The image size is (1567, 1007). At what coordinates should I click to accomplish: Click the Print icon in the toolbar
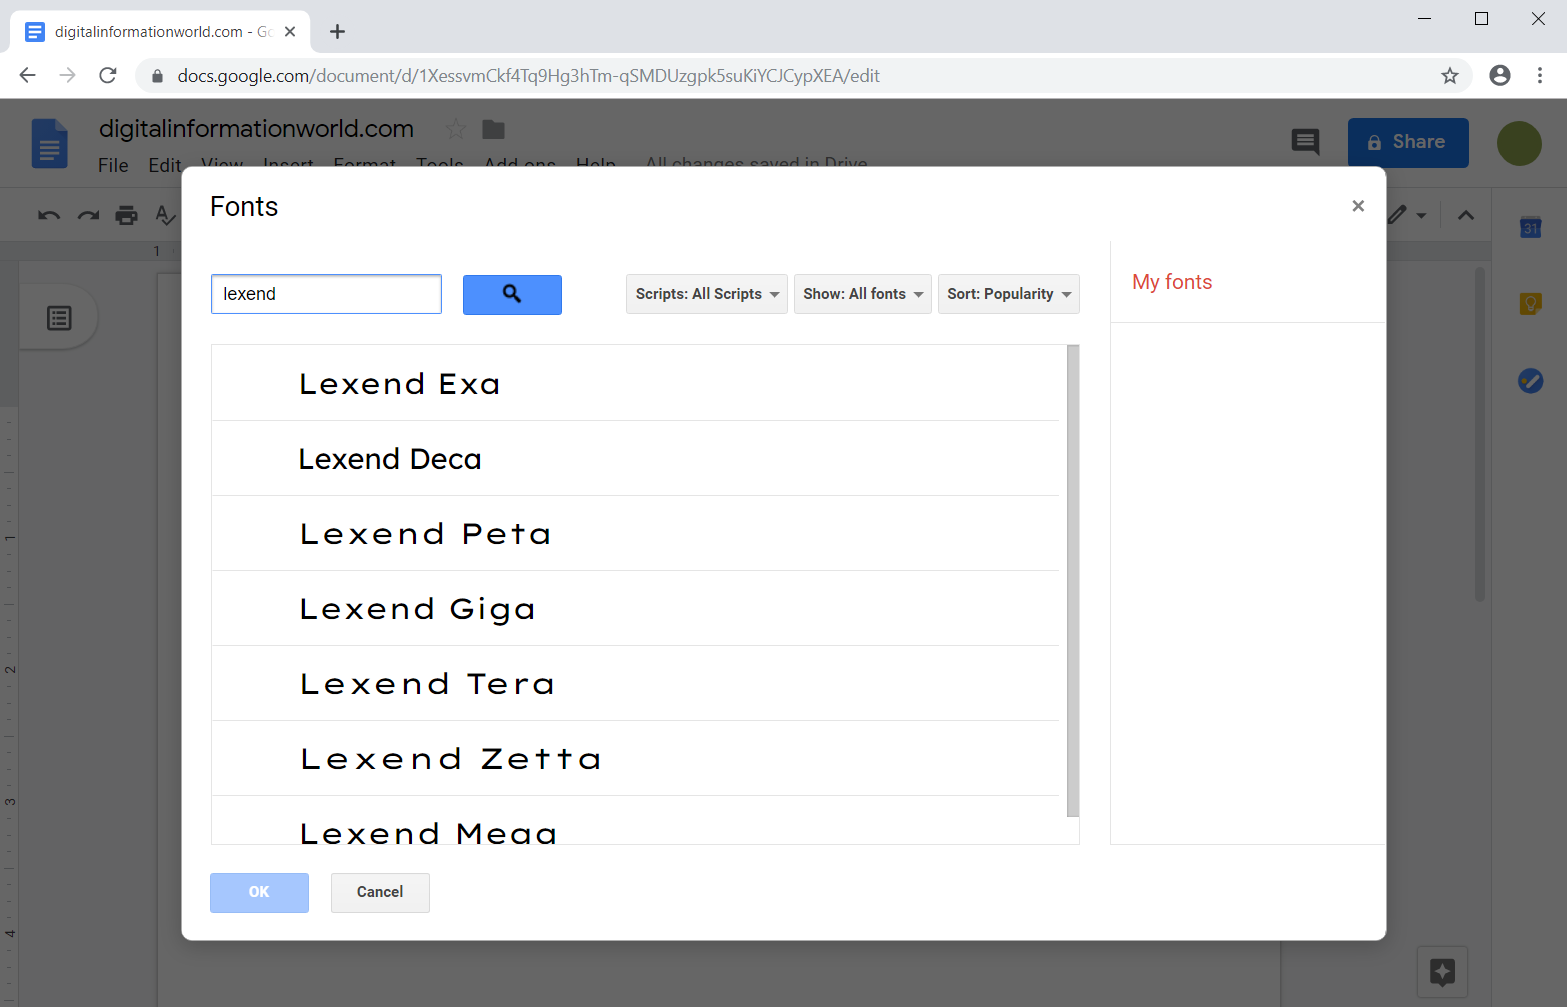tap(126, 215)
